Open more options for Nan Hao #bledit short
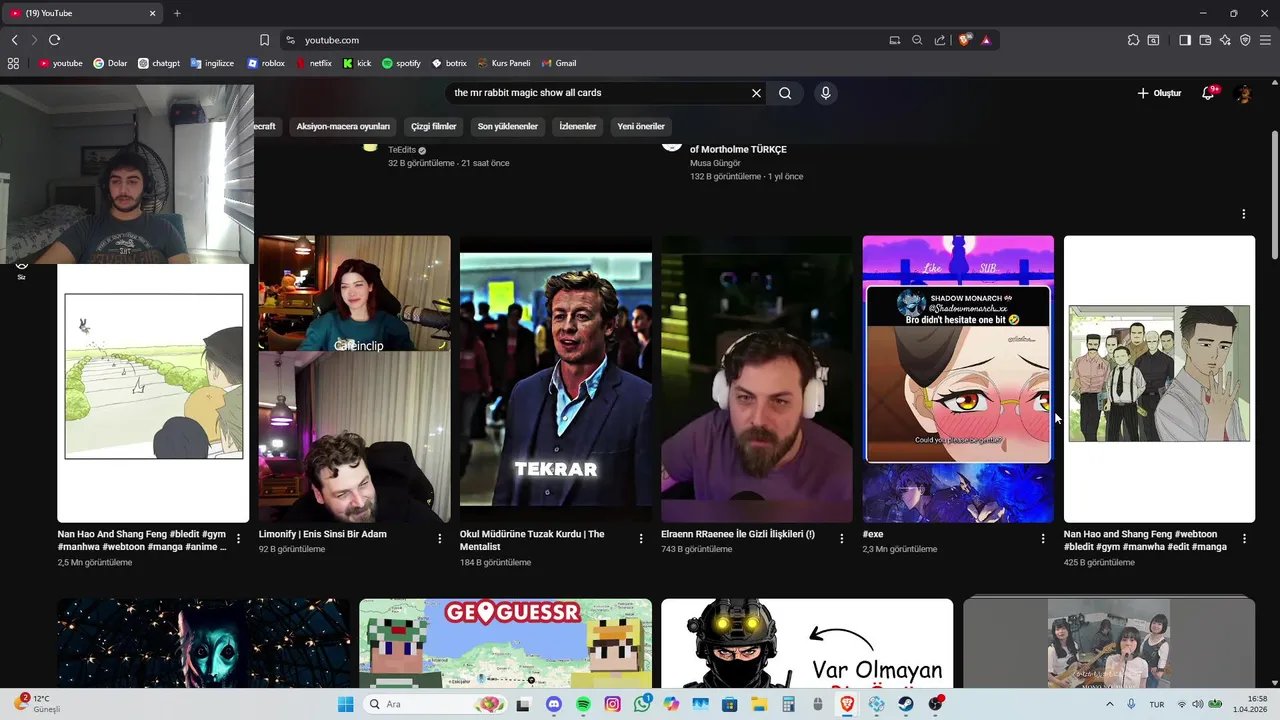Image resolution: width=1280 pixels, height=720 pixels. 238,538
